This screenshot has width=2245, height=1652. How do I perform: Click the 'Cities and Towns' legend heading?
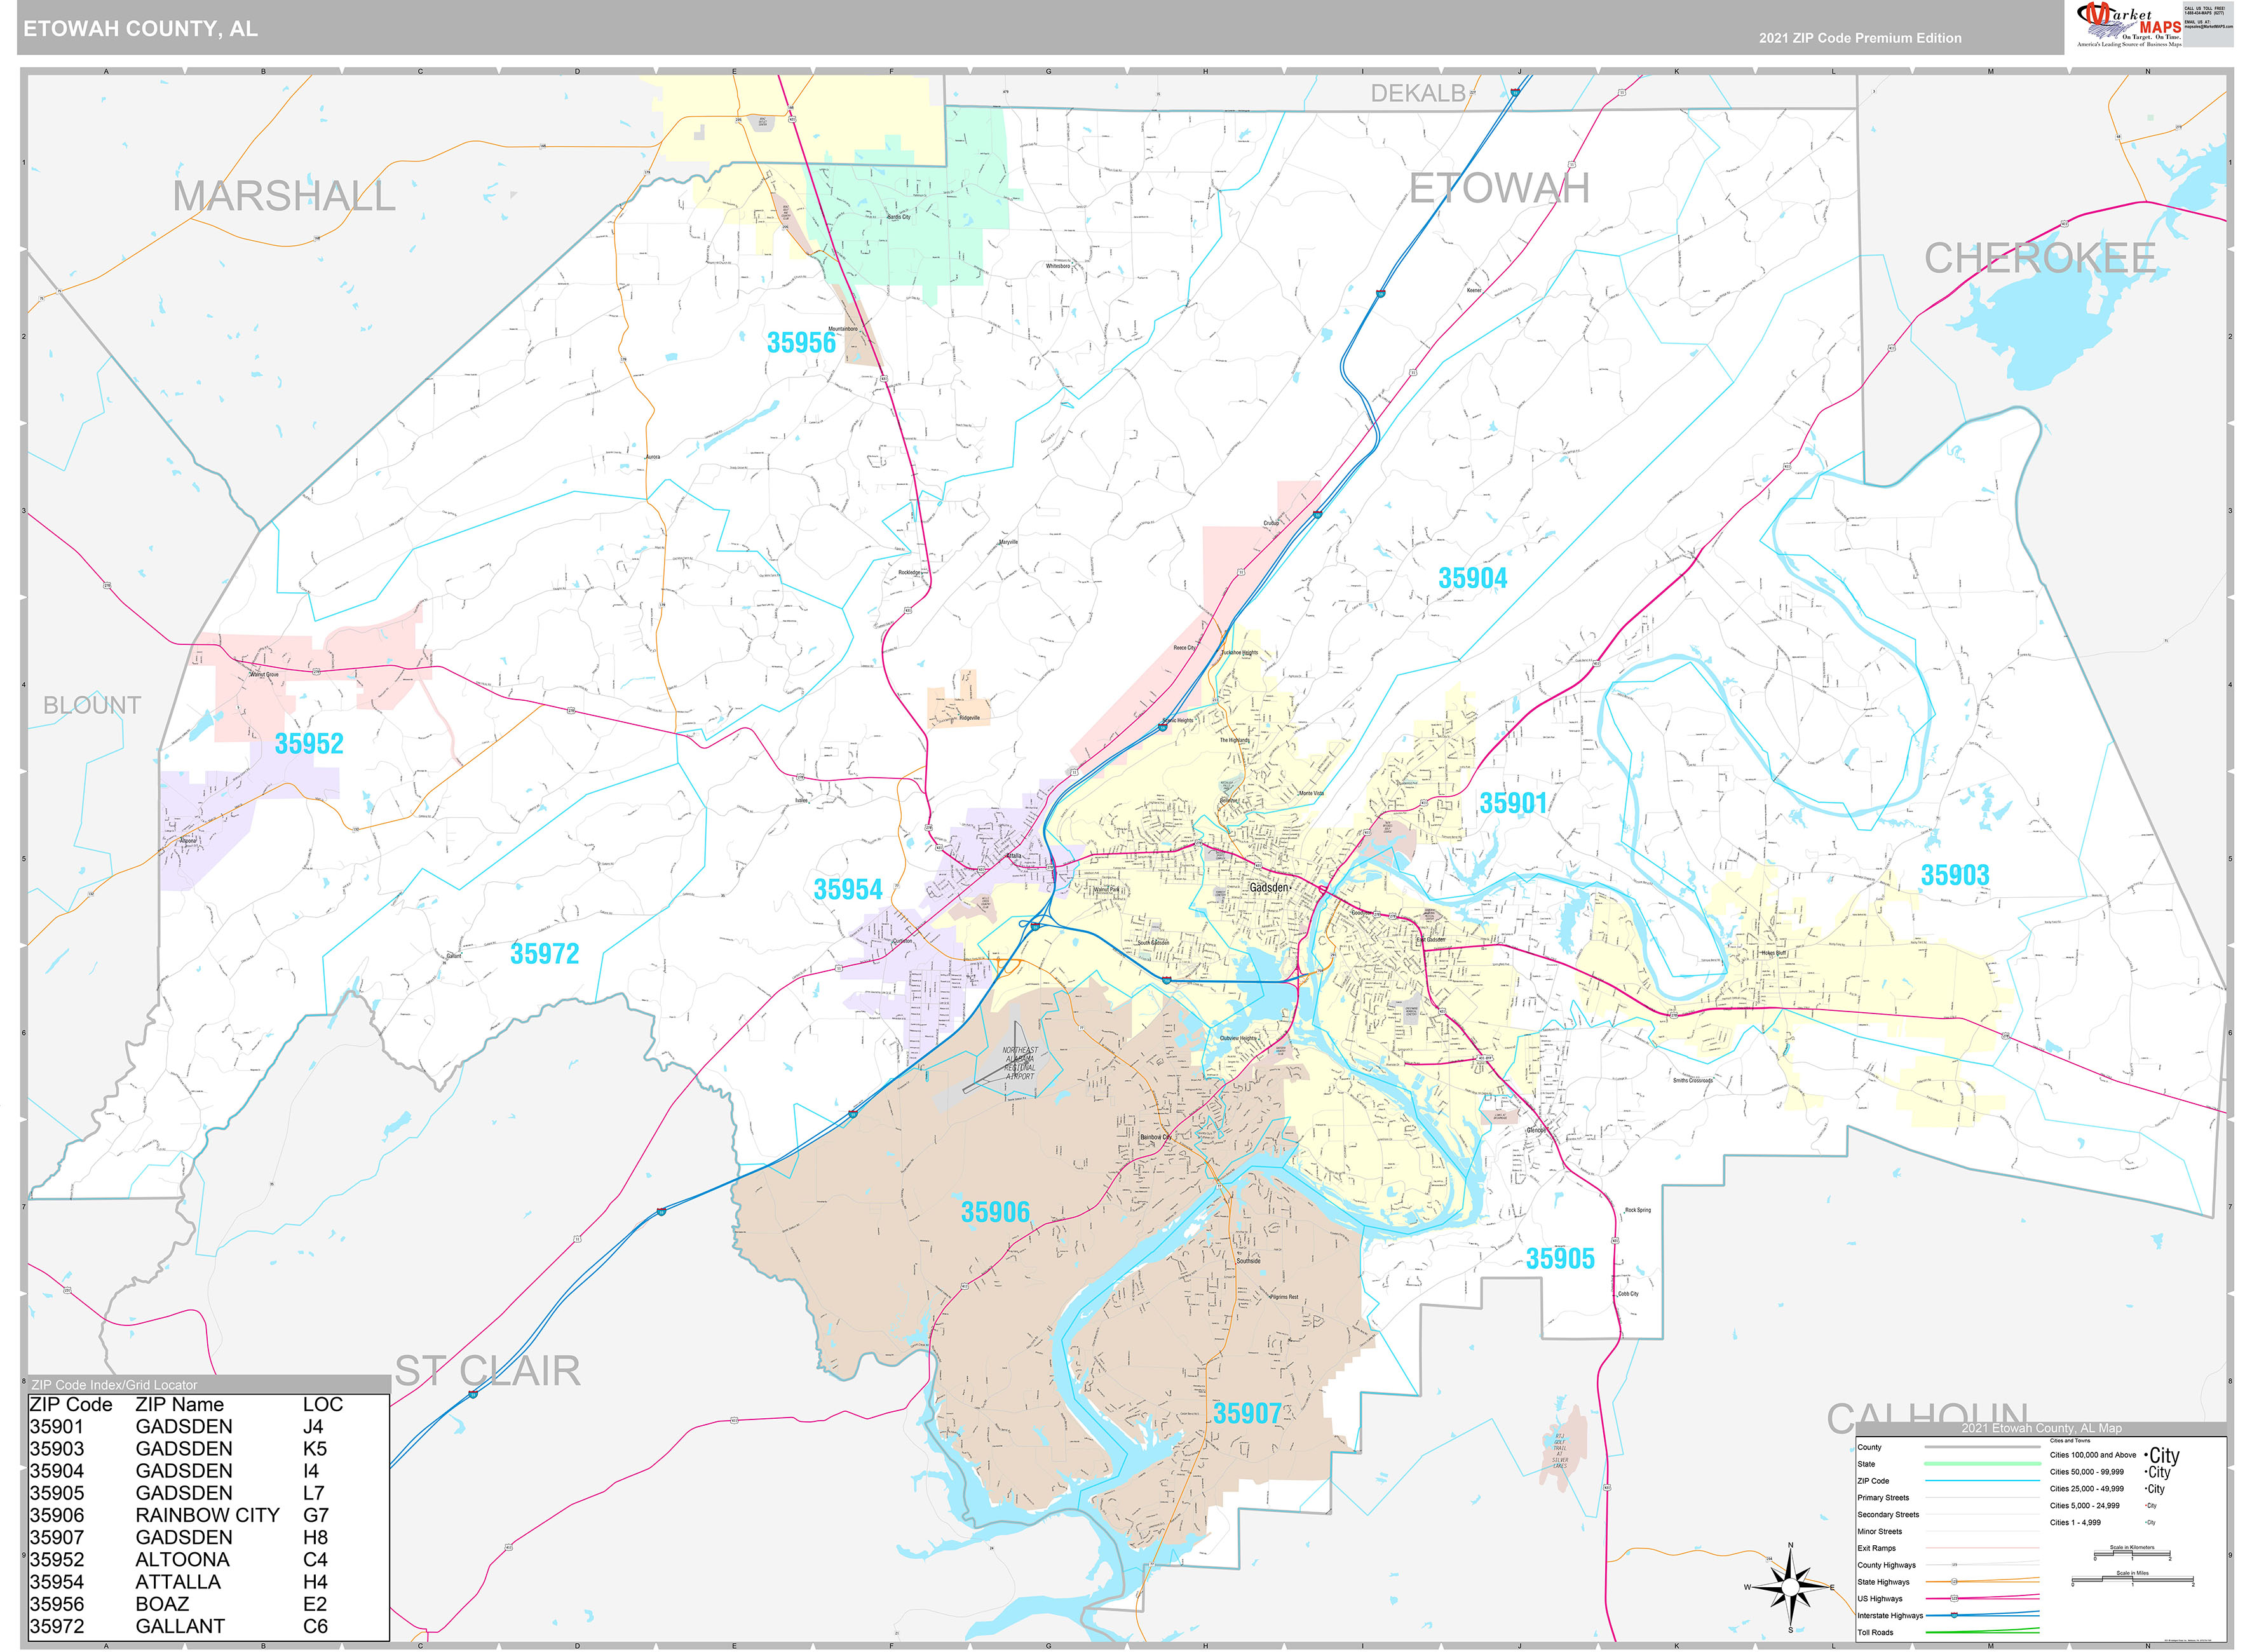click(2070, 1441)
